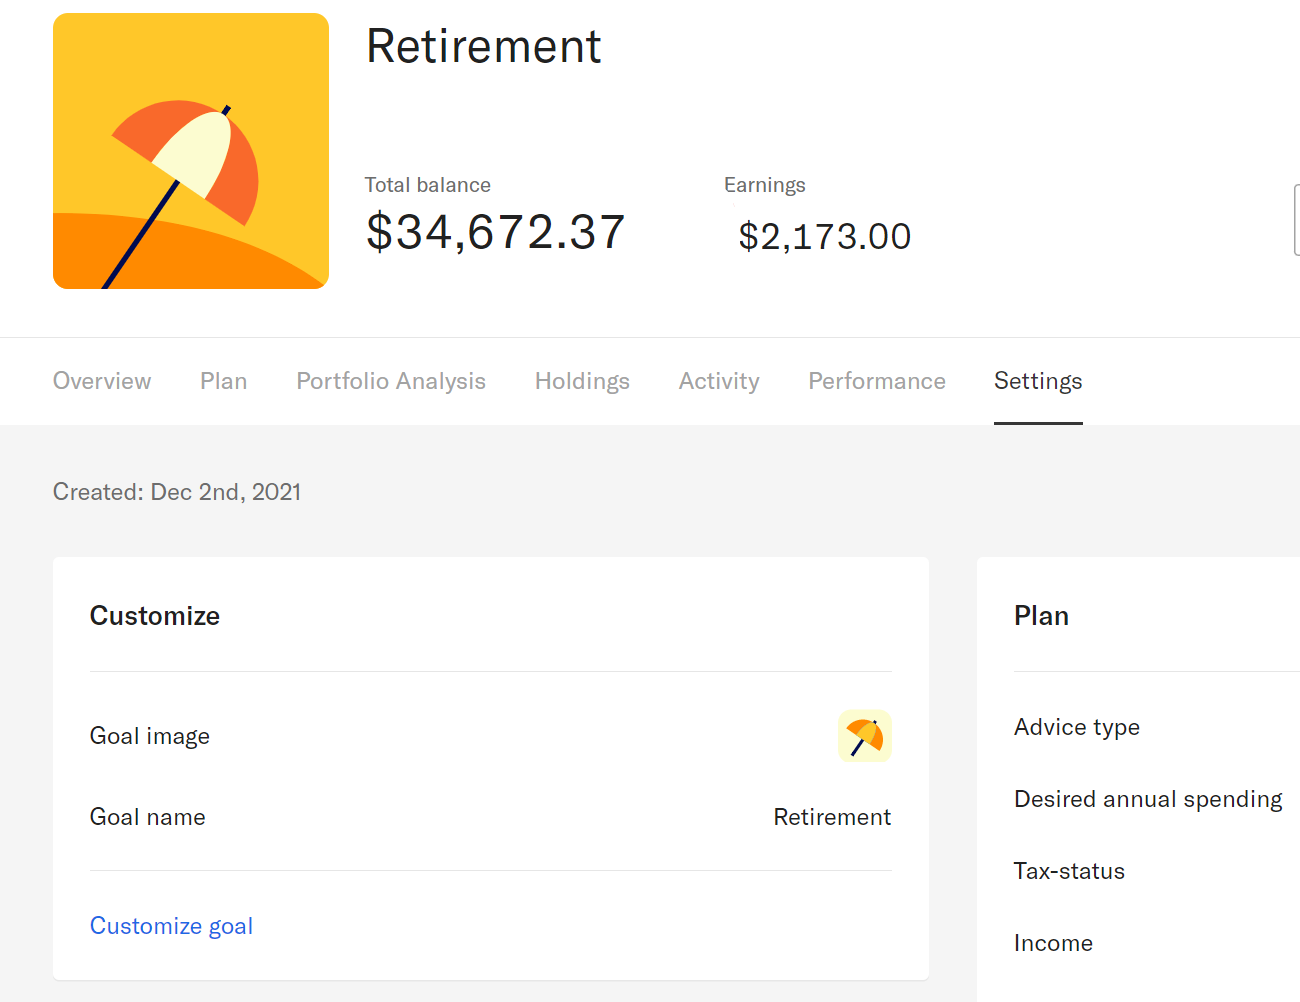1300x1002 pixels.
Task: Open the Advice type setting
Action: click(1077, 727)
